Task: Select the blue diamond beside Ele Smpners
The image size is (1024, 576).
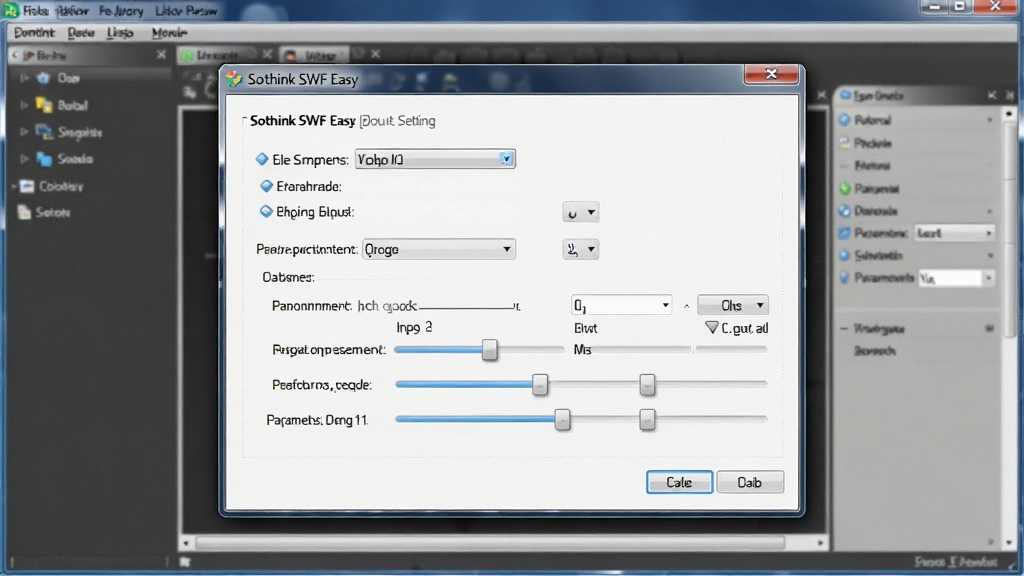Action: [262, 159]
